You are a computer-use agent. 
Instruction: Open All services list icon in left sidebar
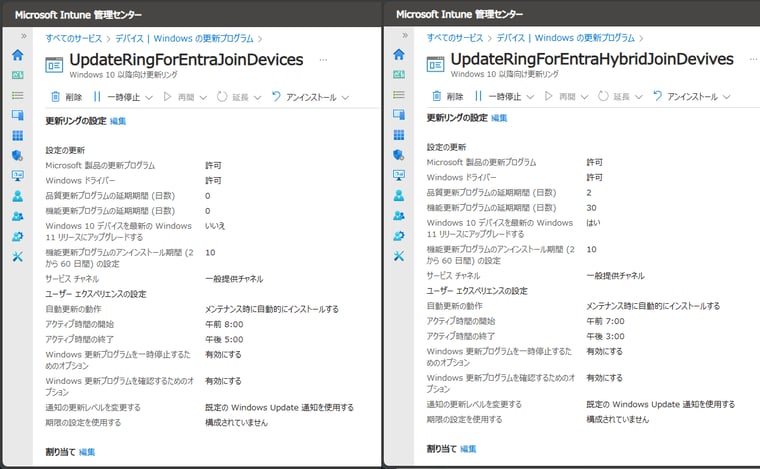pyautogui.click(x=17, y=95)
